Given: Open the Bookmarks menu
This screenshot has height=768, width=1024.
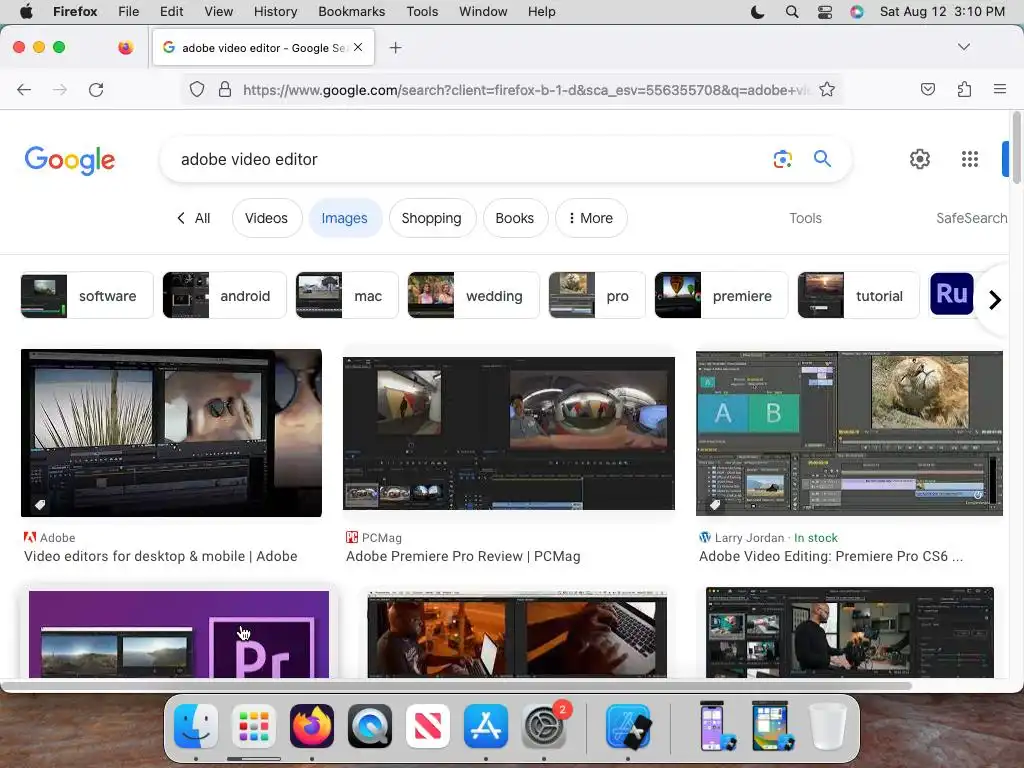Looking at the screenshot, I should (x=351, y=12).
